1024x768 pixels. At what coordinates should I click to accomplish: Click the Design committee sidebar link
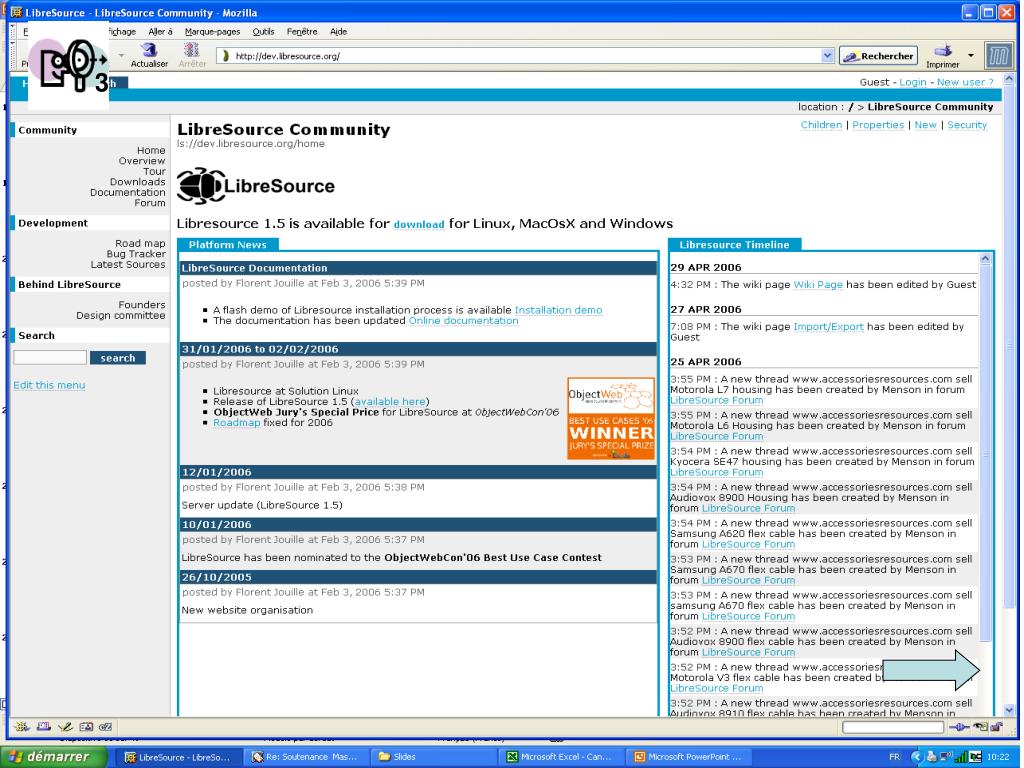(121, 315)
